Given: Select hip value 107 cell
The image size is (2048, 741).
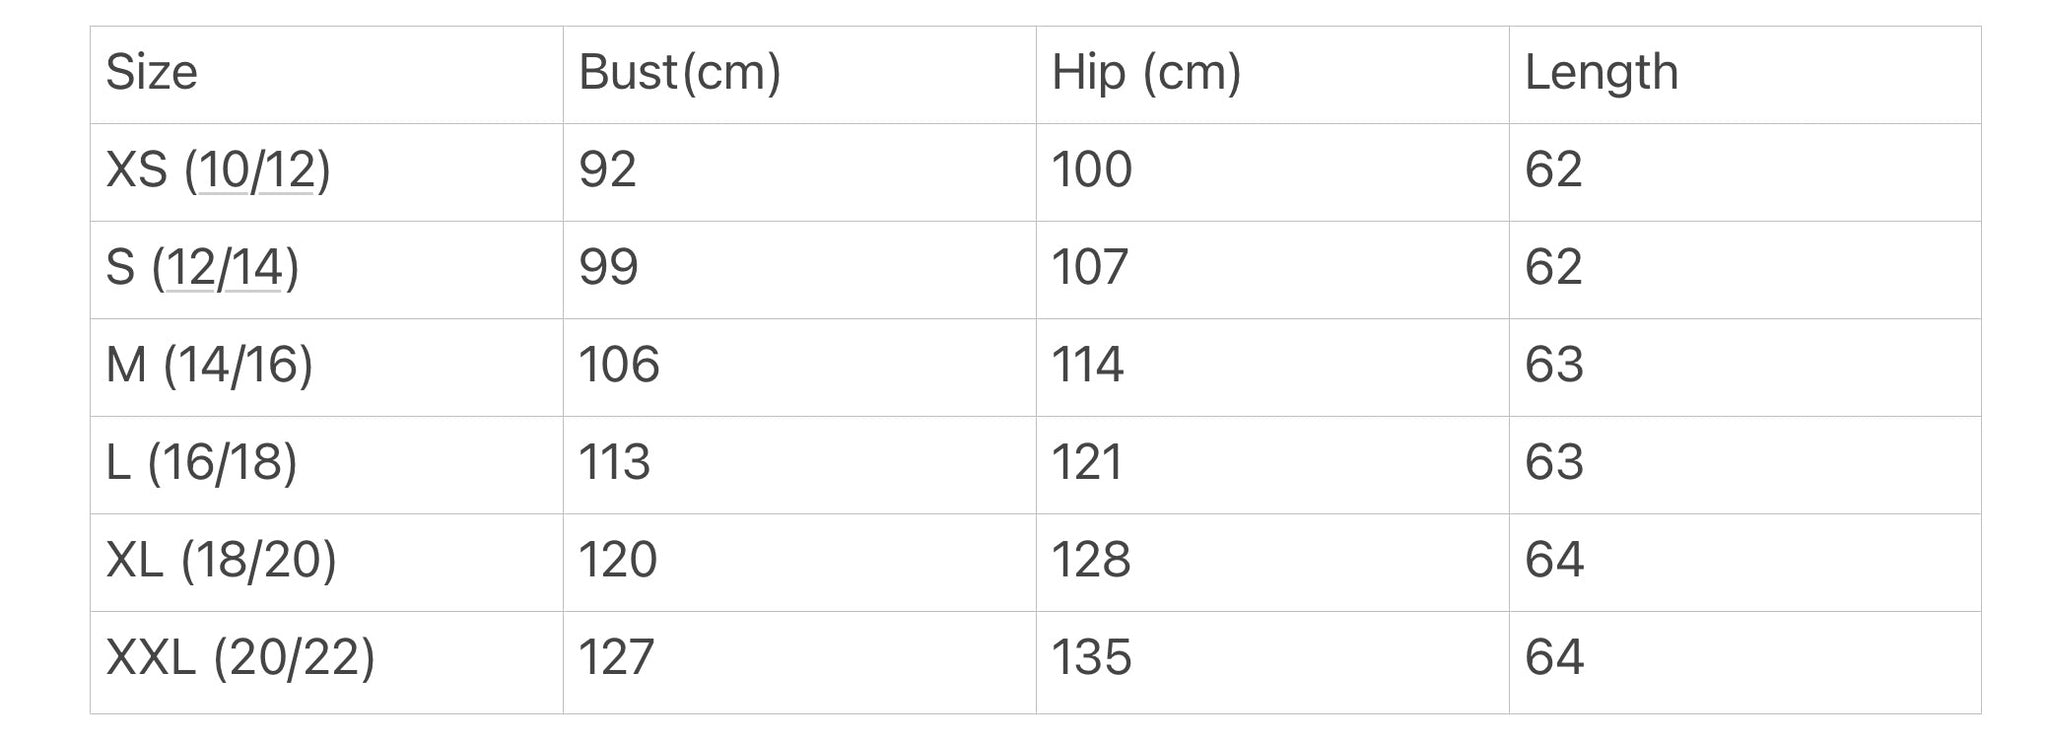Looking at the screenshot, I should [1273, 270].
